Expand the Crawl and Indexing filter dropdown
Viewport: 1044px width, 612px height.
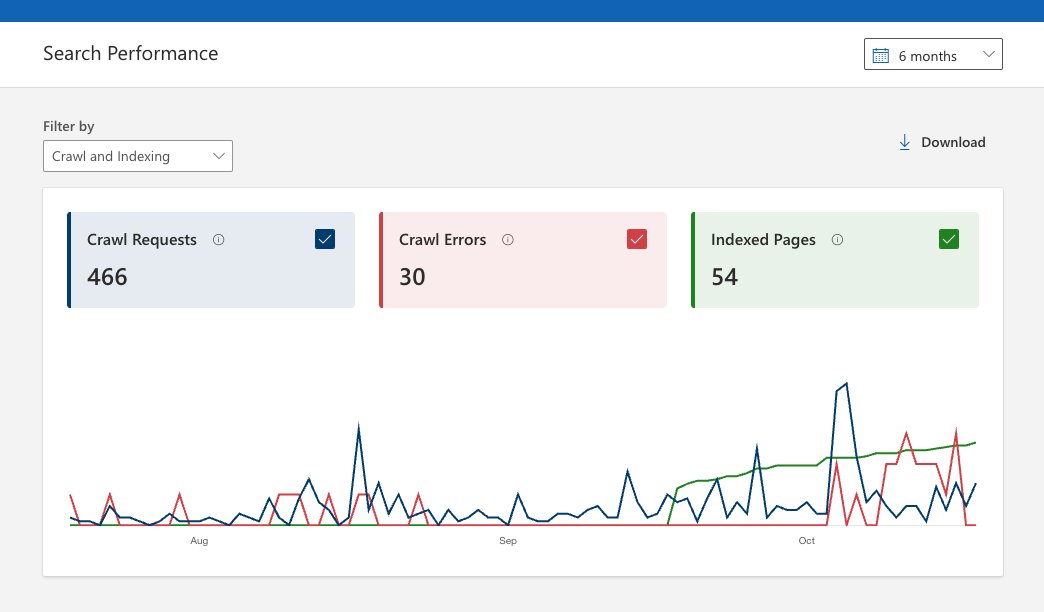[x=138, y=156]
